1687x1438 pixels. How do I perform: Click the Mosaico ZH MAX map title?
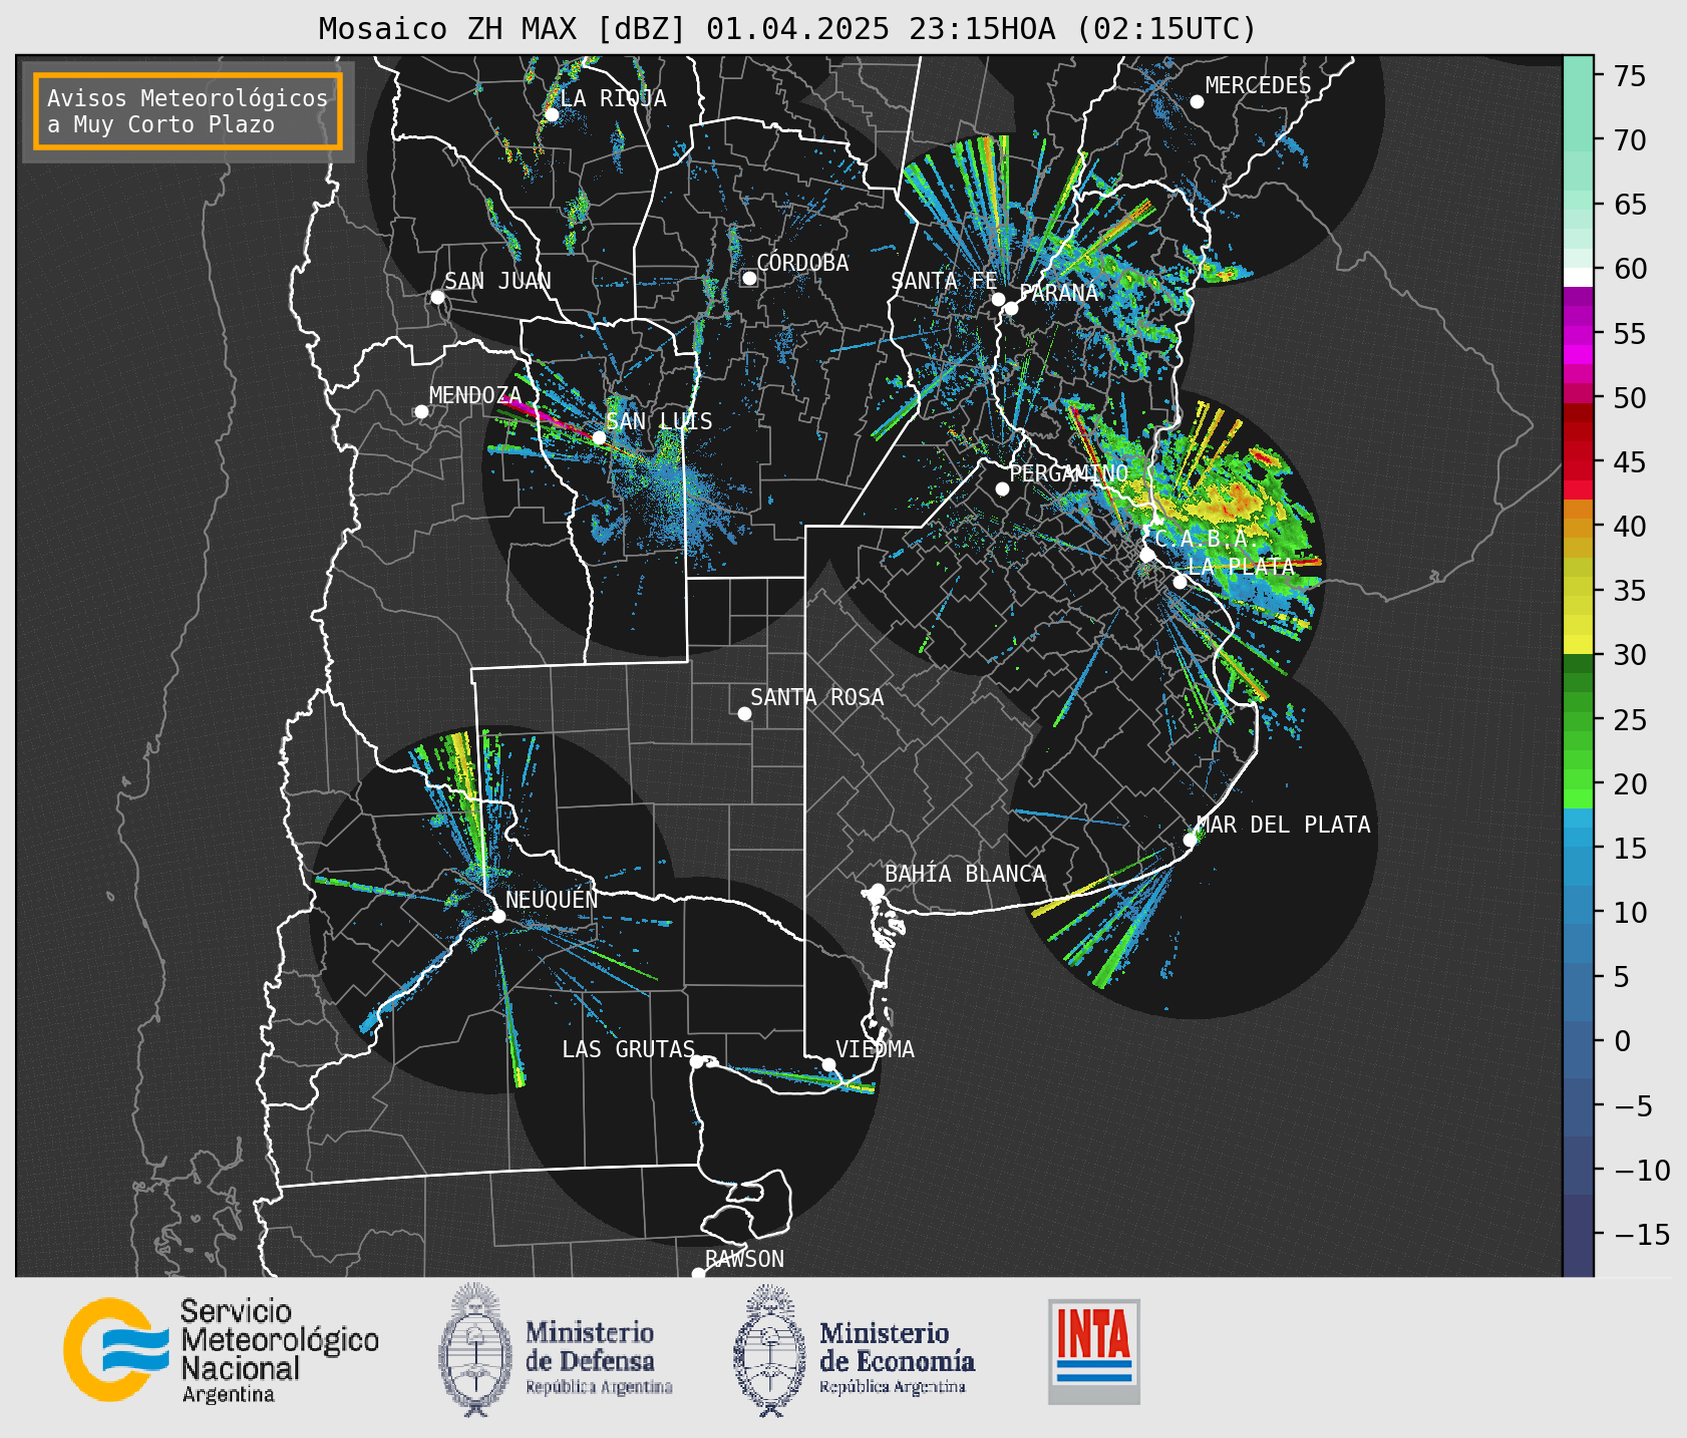787,28
